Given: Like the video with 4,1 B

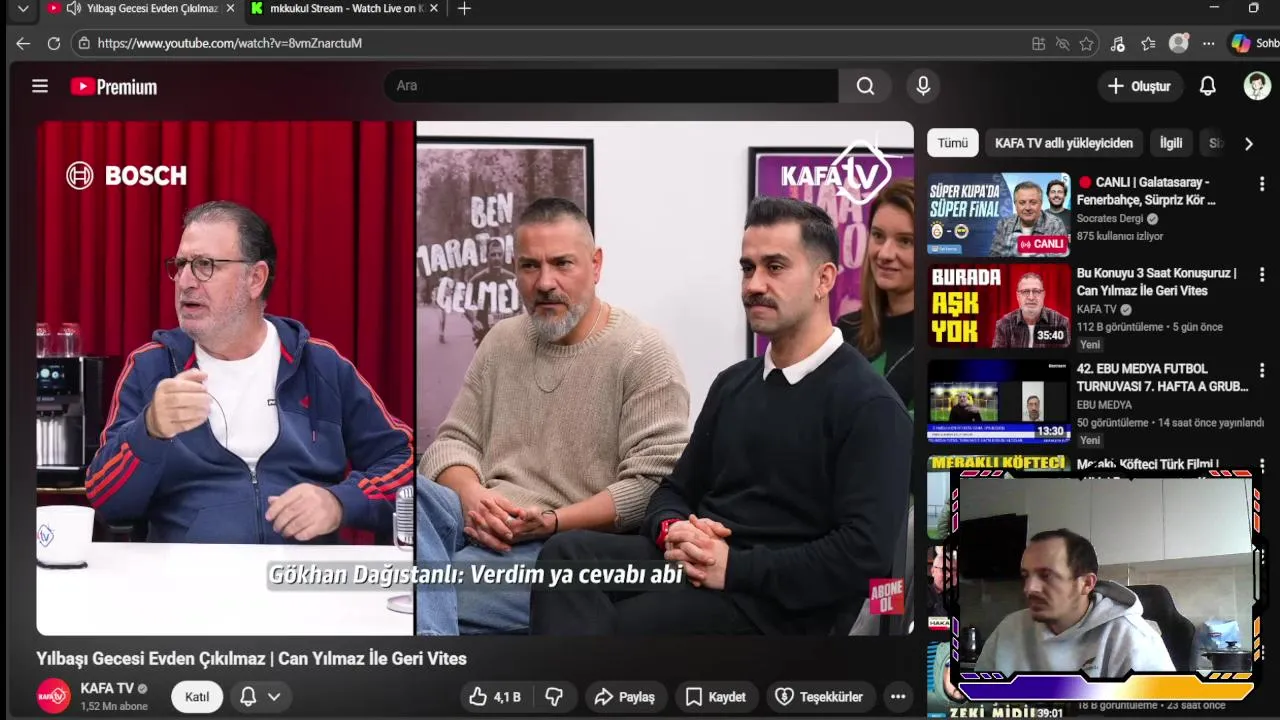Looking at the screenshot, I should click(497, 697).
